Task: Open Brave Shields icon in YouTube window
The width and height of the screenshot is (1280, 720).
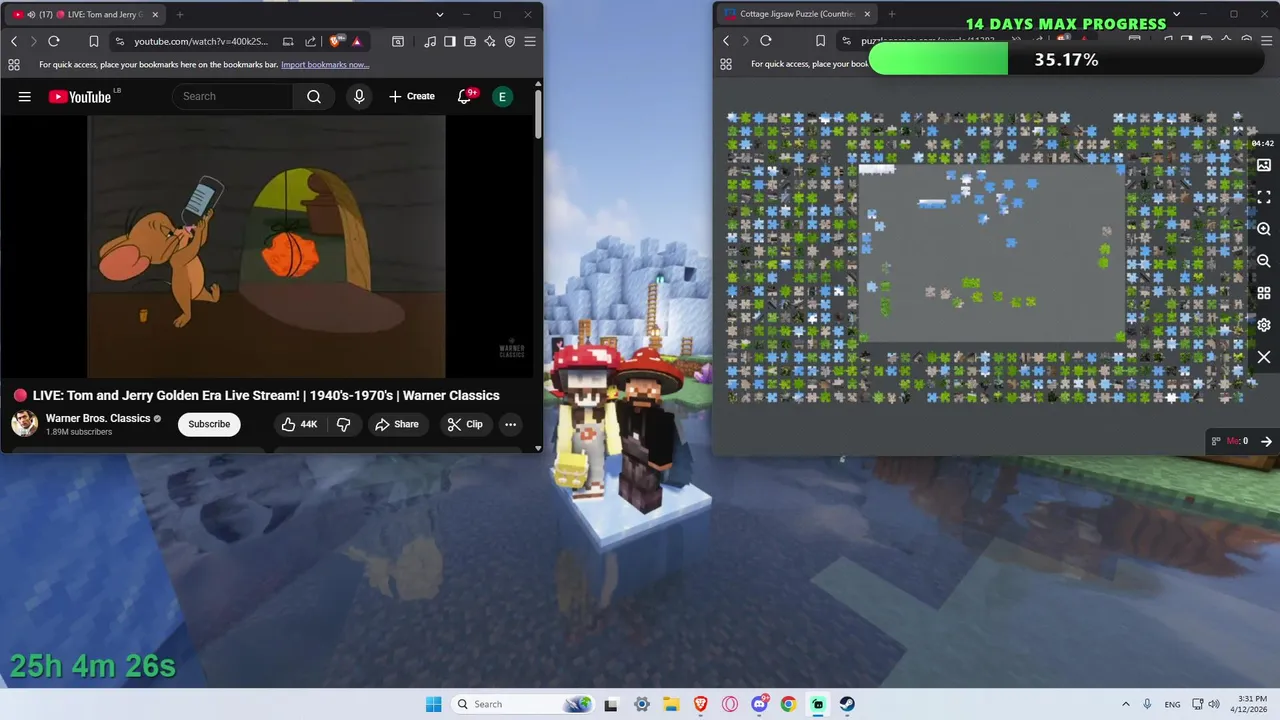Action: [335, 41]
